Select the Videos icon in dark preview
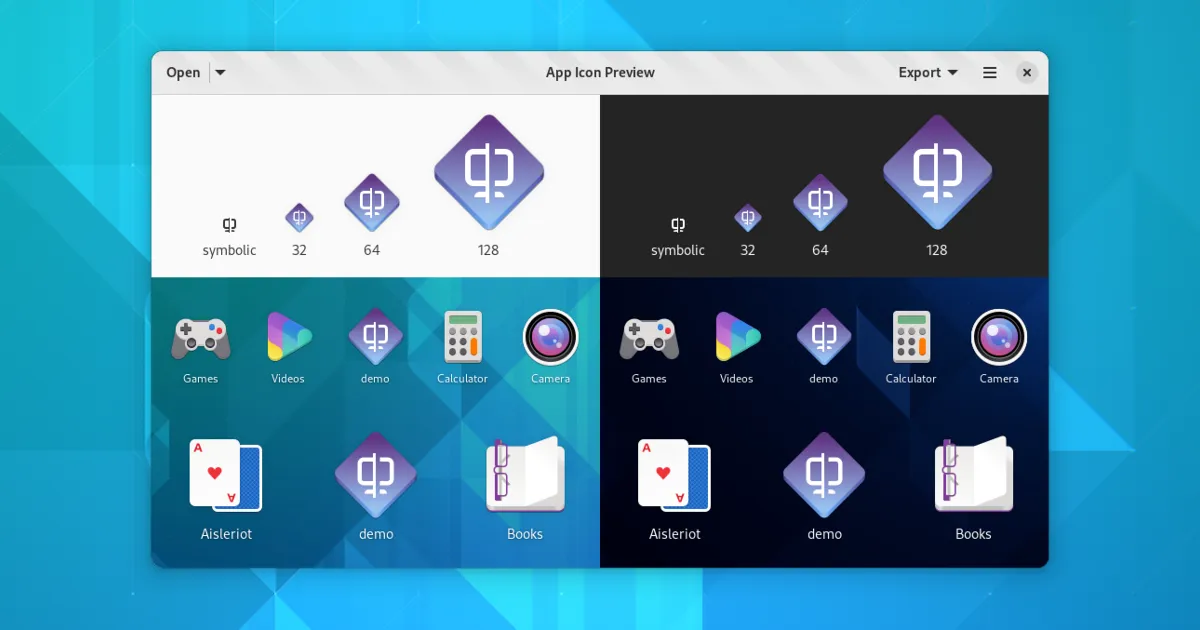Image resolution: width=1200 pixels, height=630 pixels. pyautogui.click(x=737, y=337)
